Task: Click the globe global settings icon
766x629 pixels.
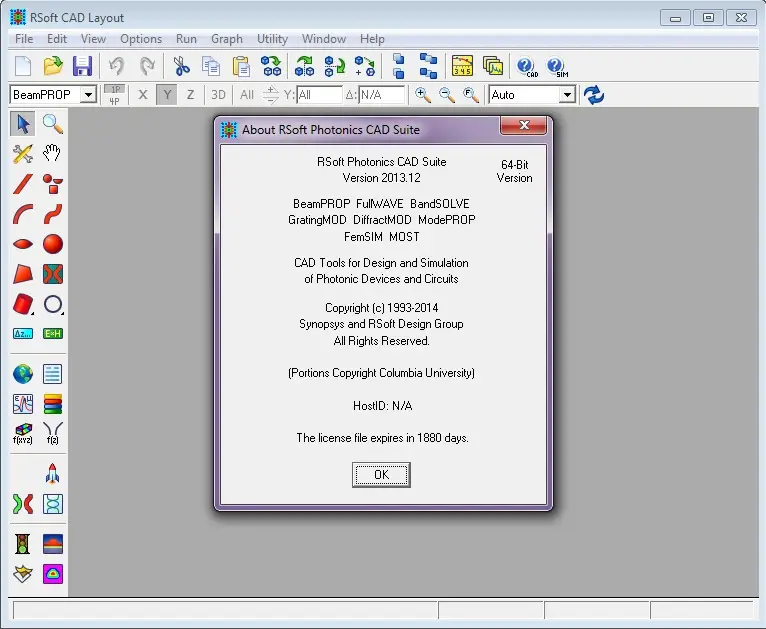Action: click(x=22, y=374)
